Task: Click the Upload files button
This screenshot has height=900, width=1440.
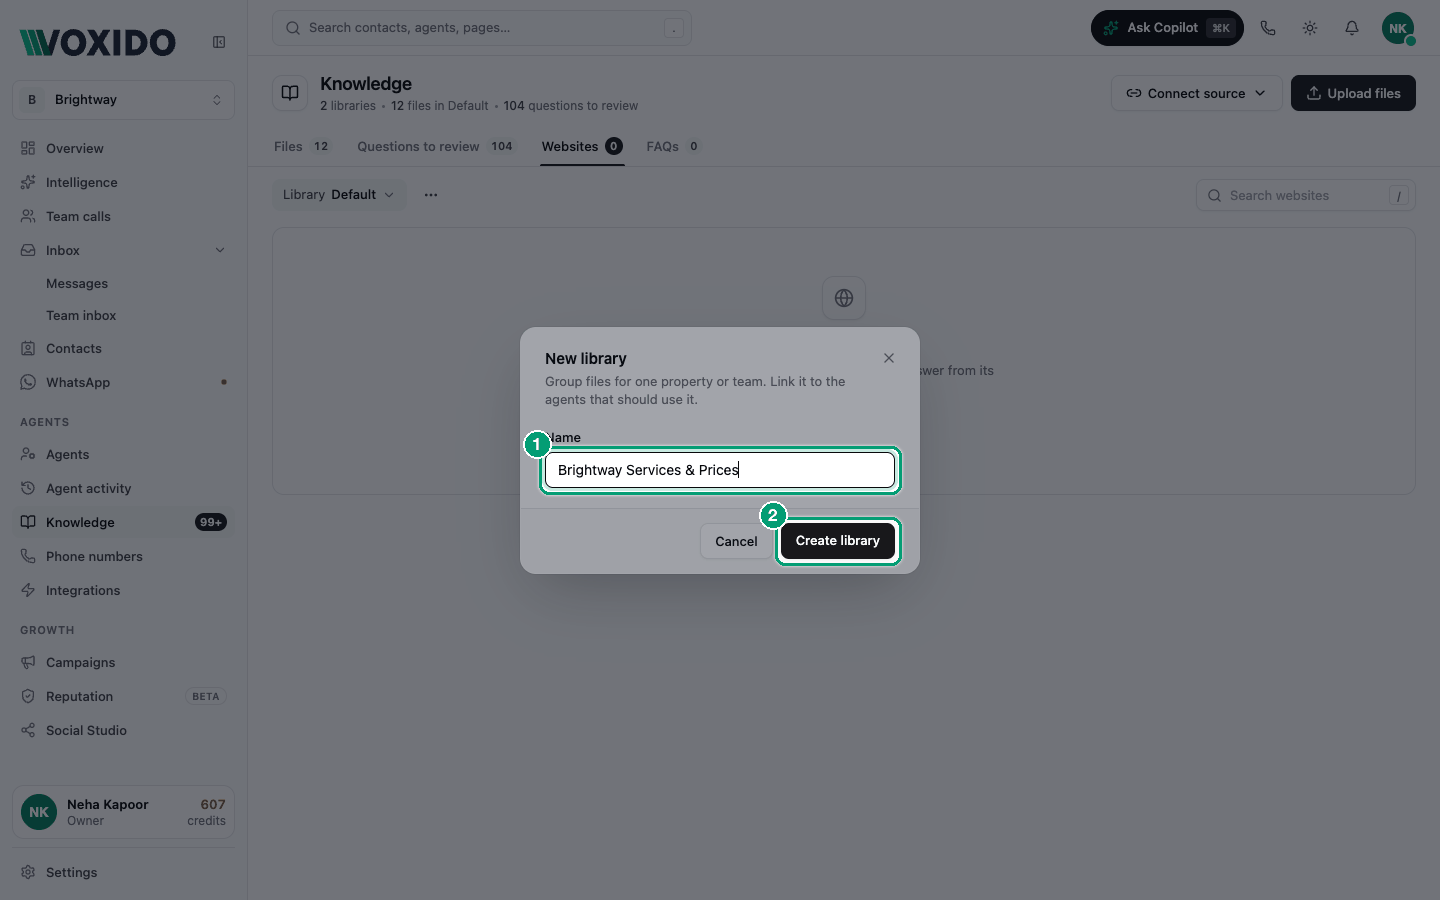Action: (1353, 93)
